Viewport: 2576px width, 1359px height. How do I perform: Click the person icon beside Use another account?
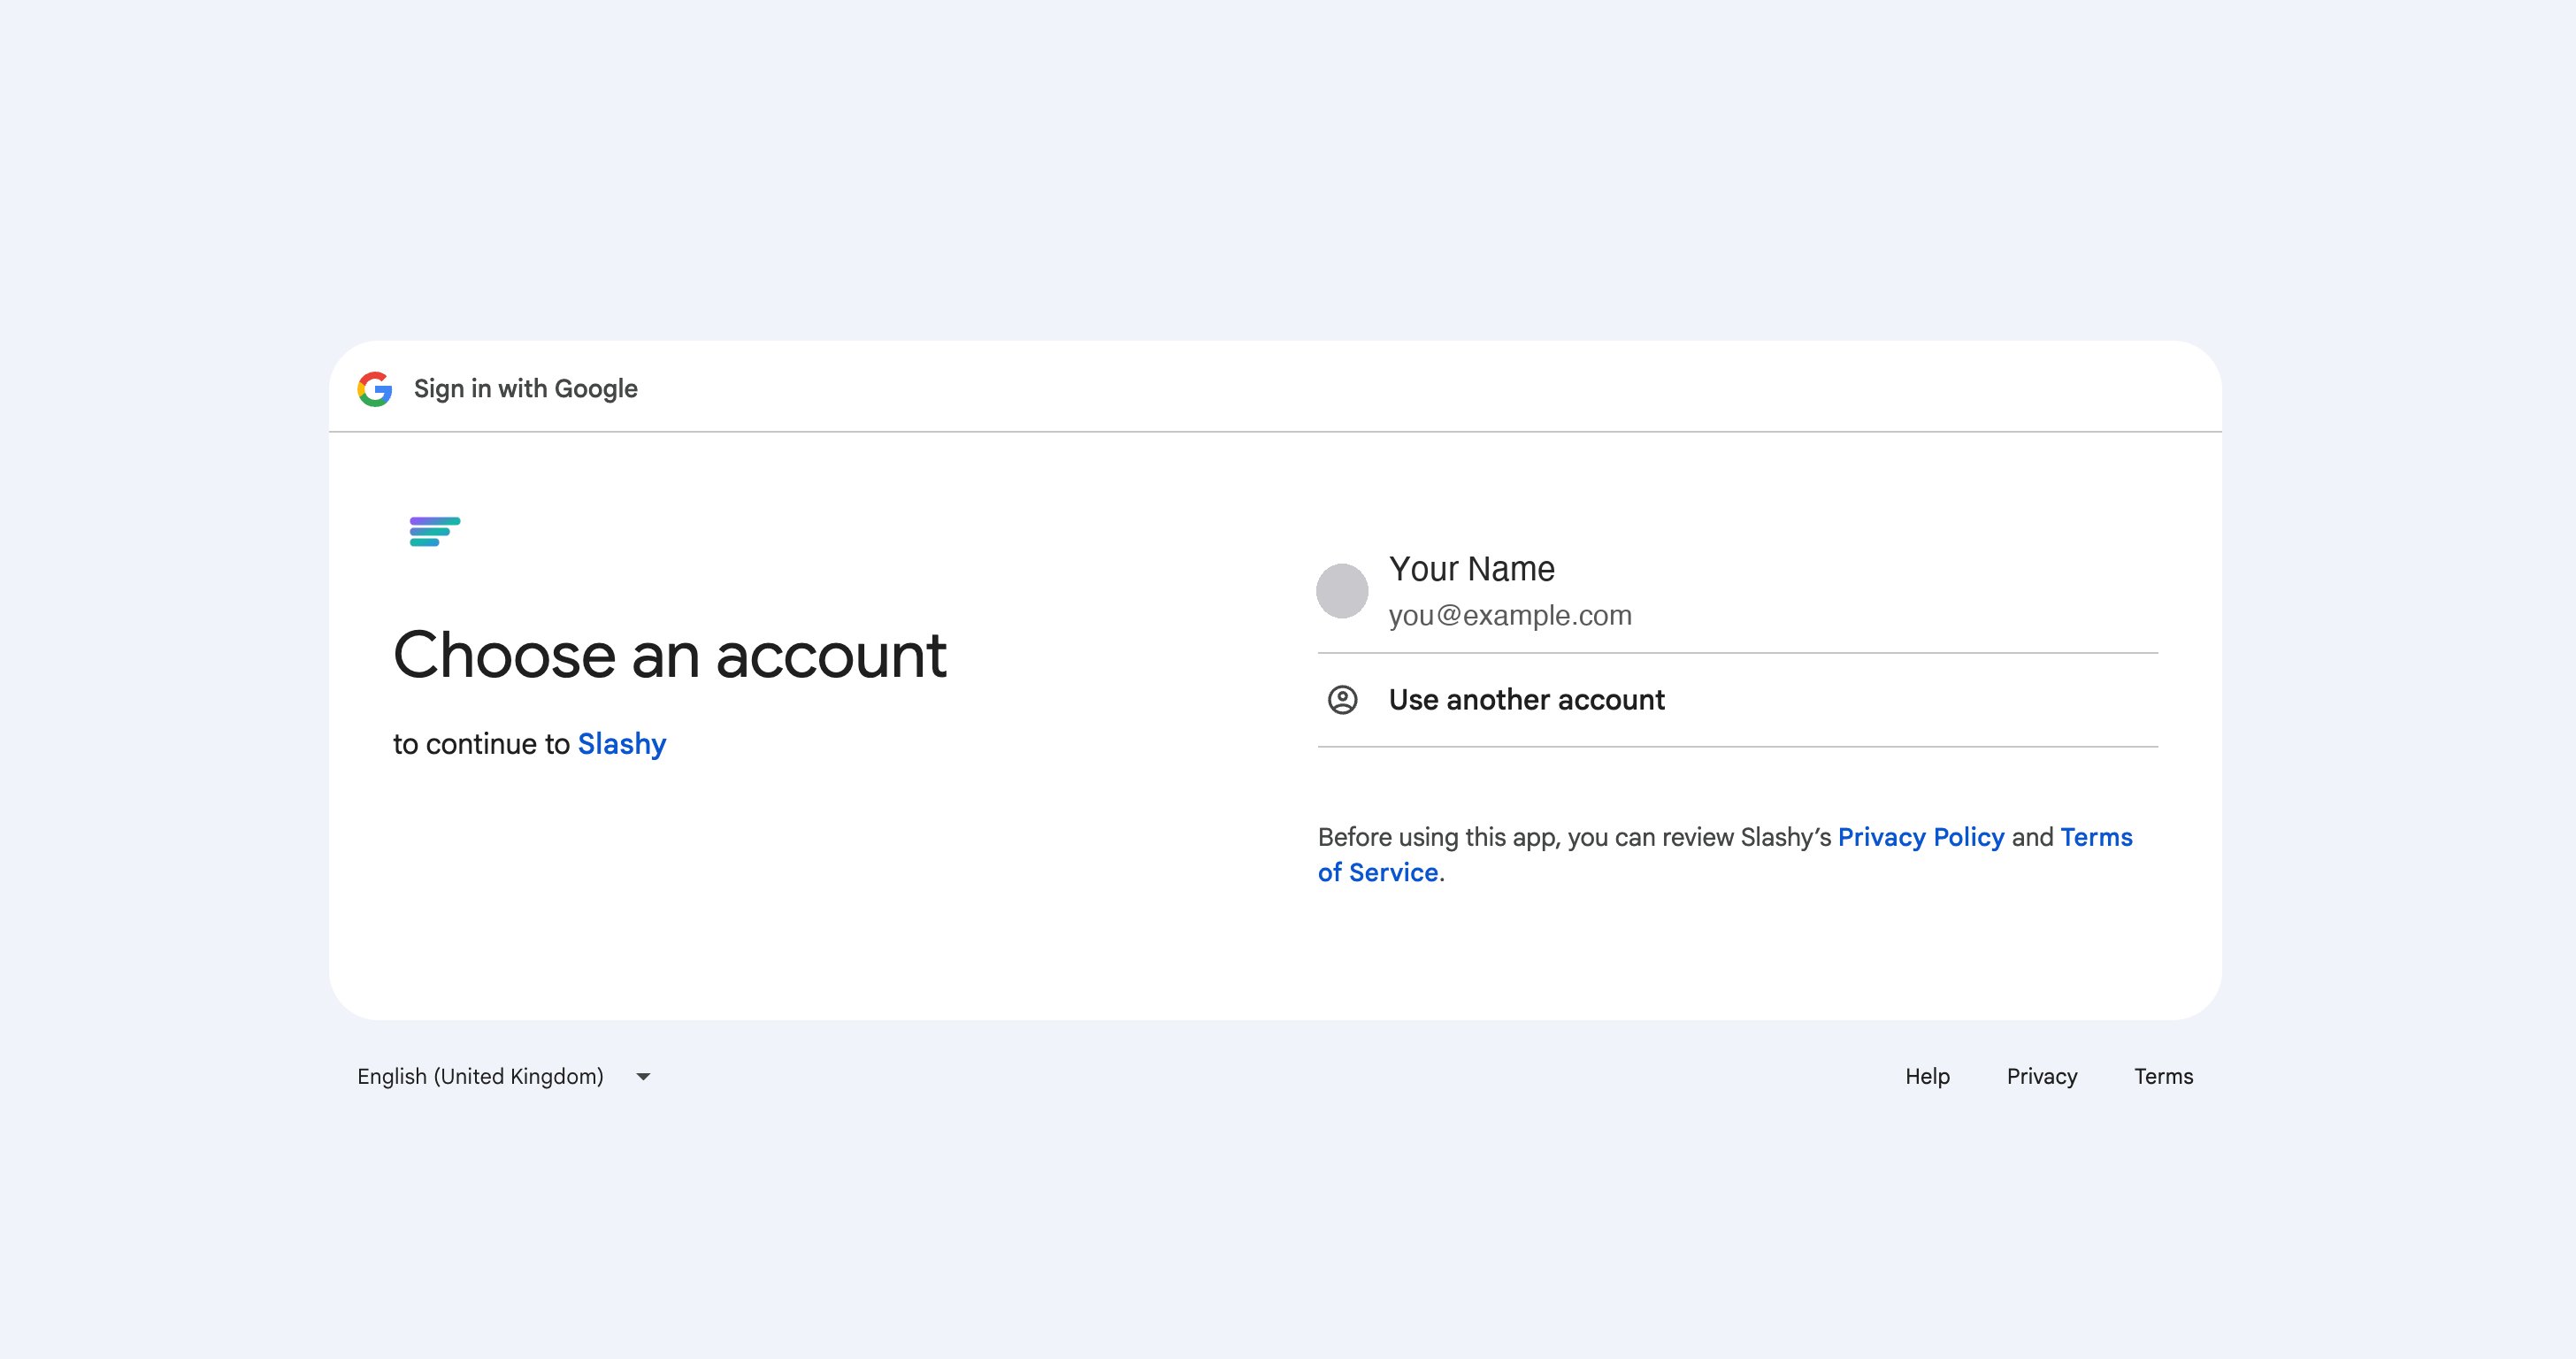tap(1342, 700)
